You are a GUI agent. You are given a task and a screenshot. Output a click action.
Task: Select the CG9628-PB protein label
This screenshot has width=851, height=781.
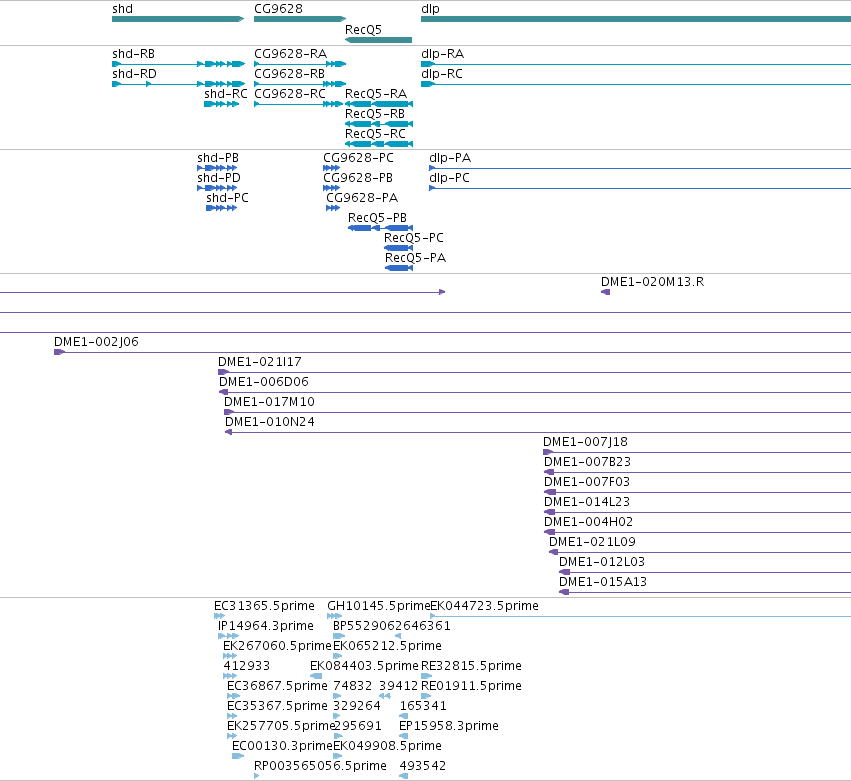358,178
